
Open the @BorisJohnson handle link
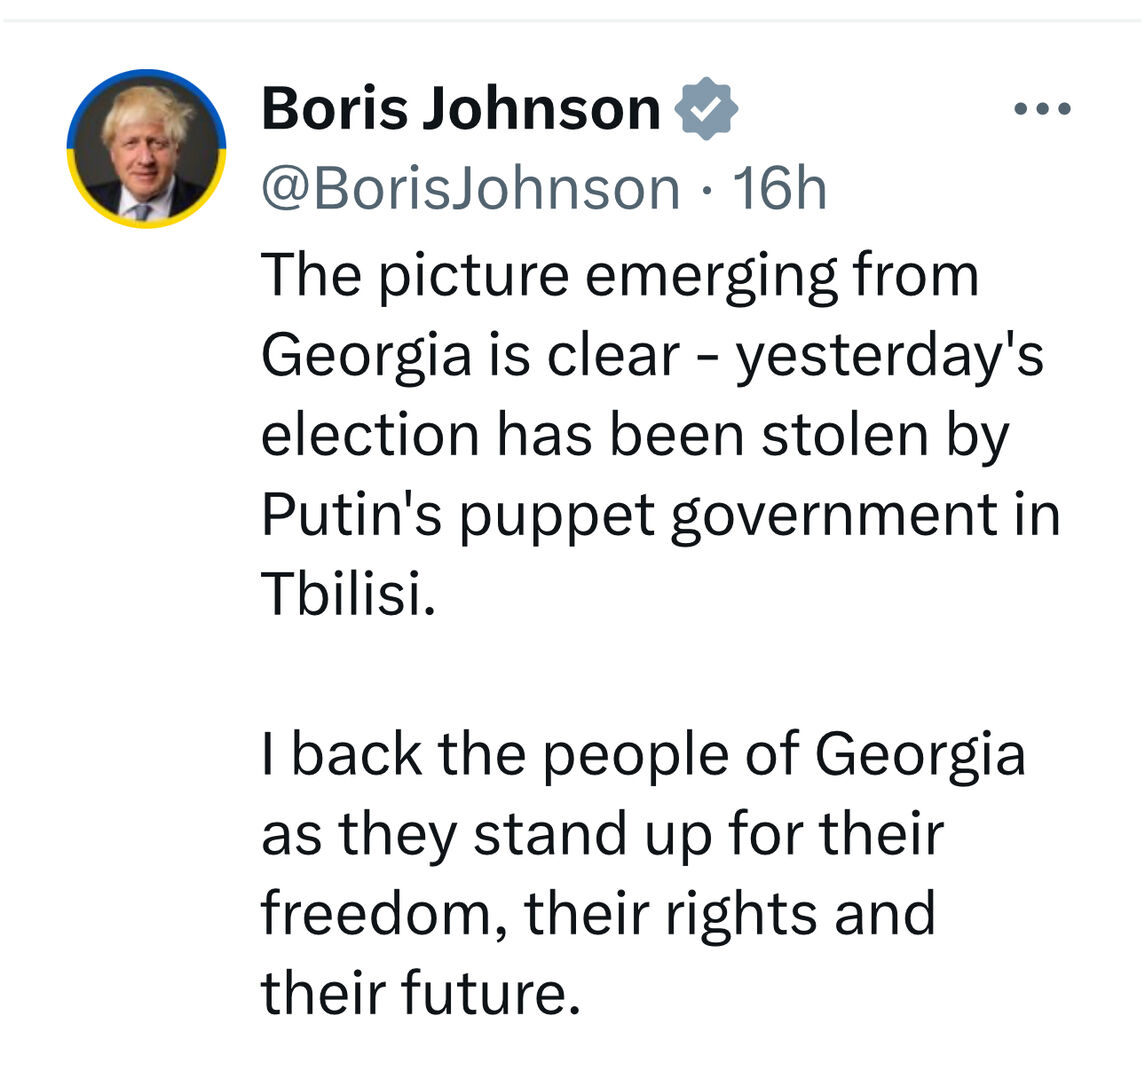470,187
